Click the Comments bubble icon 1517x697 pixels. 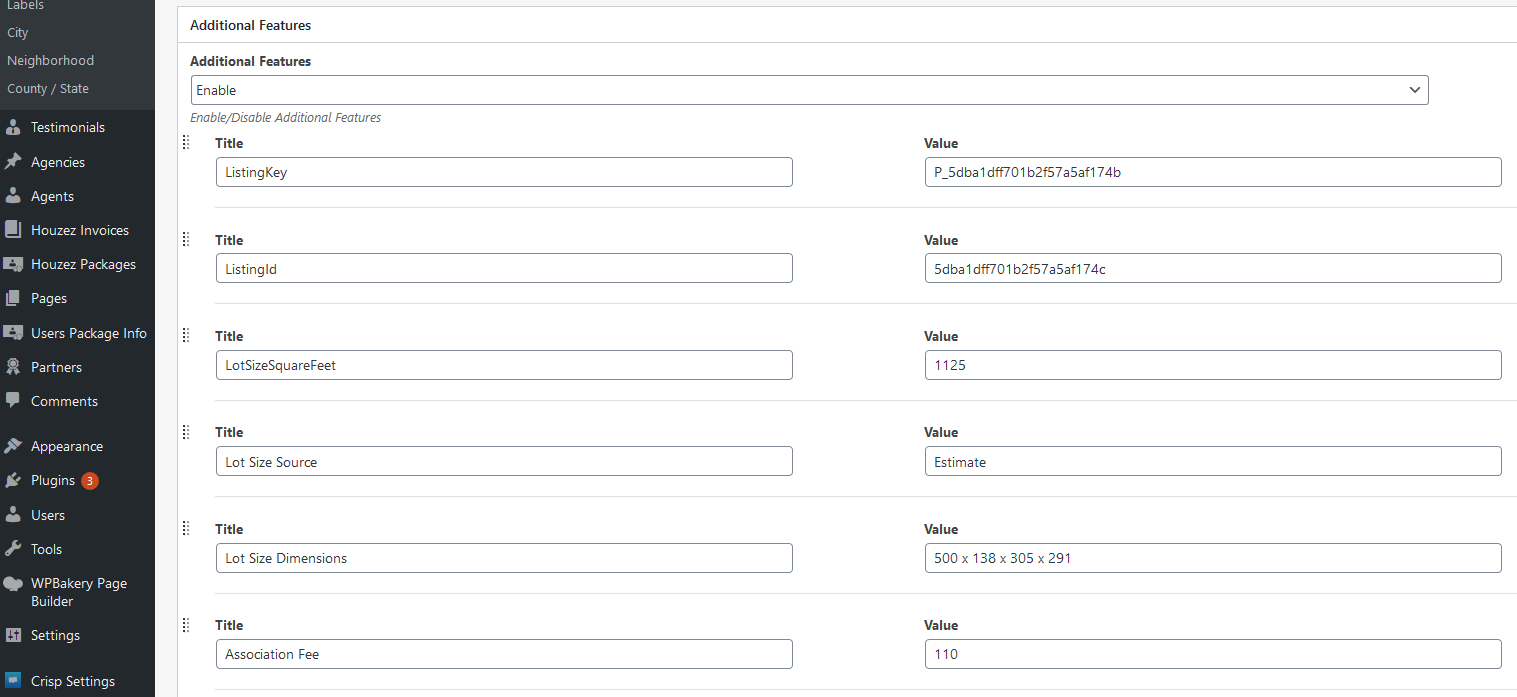[x=13, y=401]
